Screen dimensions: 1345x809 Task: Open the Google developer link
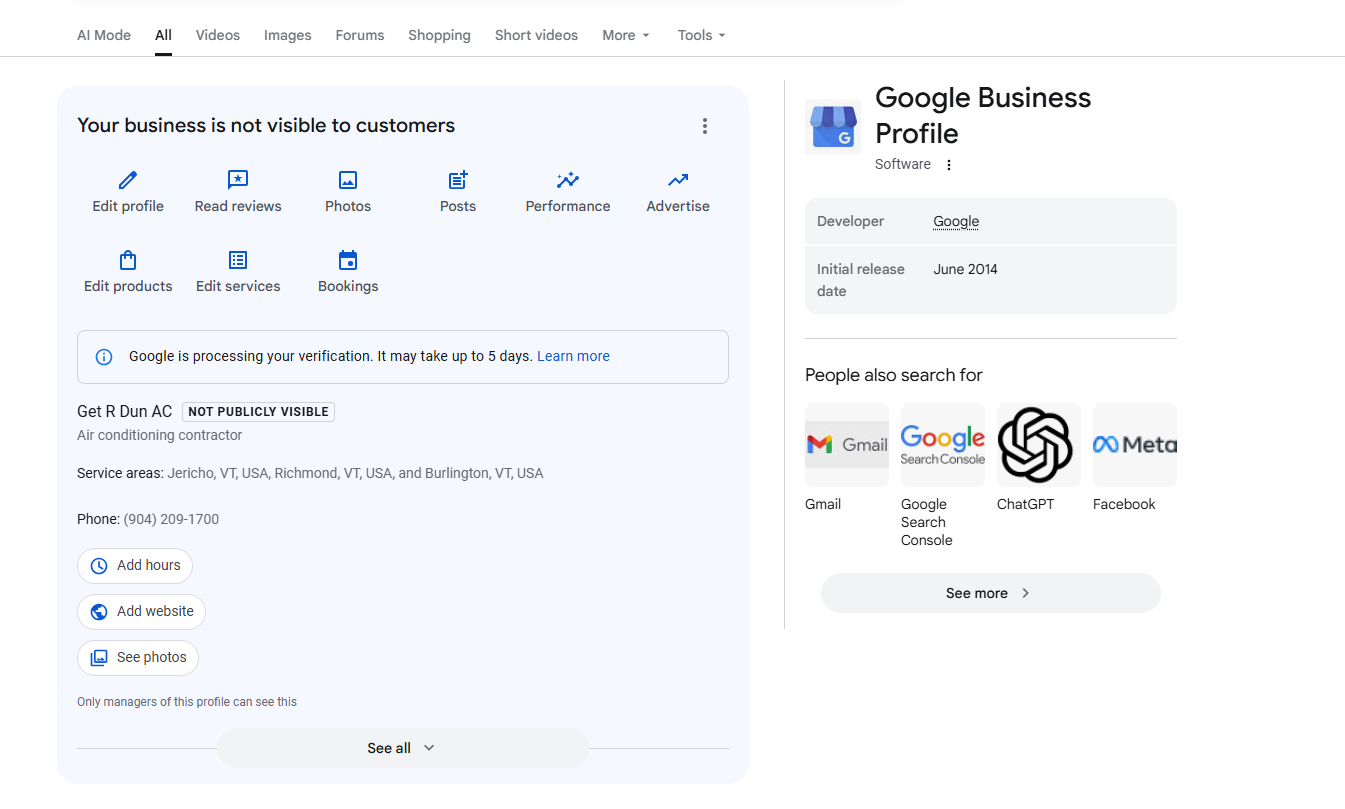pos(956,221)
